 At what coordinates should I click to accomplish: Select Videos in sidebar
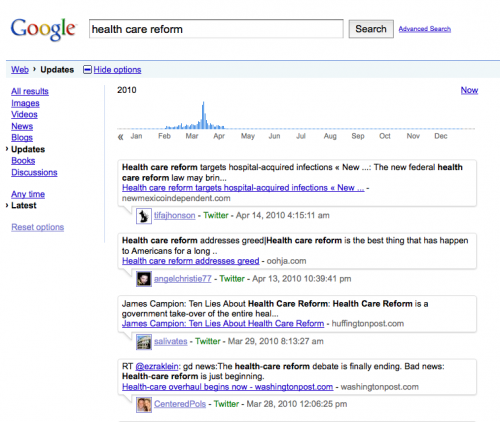pos(24,114)
